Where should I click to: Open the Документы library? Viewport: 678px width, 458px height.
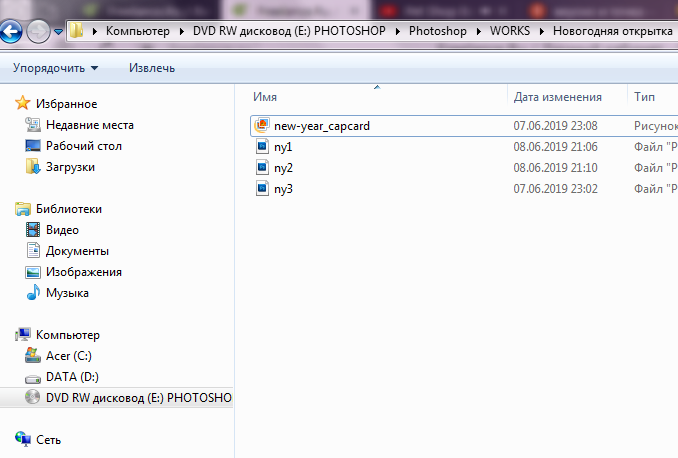coord(77,251)
